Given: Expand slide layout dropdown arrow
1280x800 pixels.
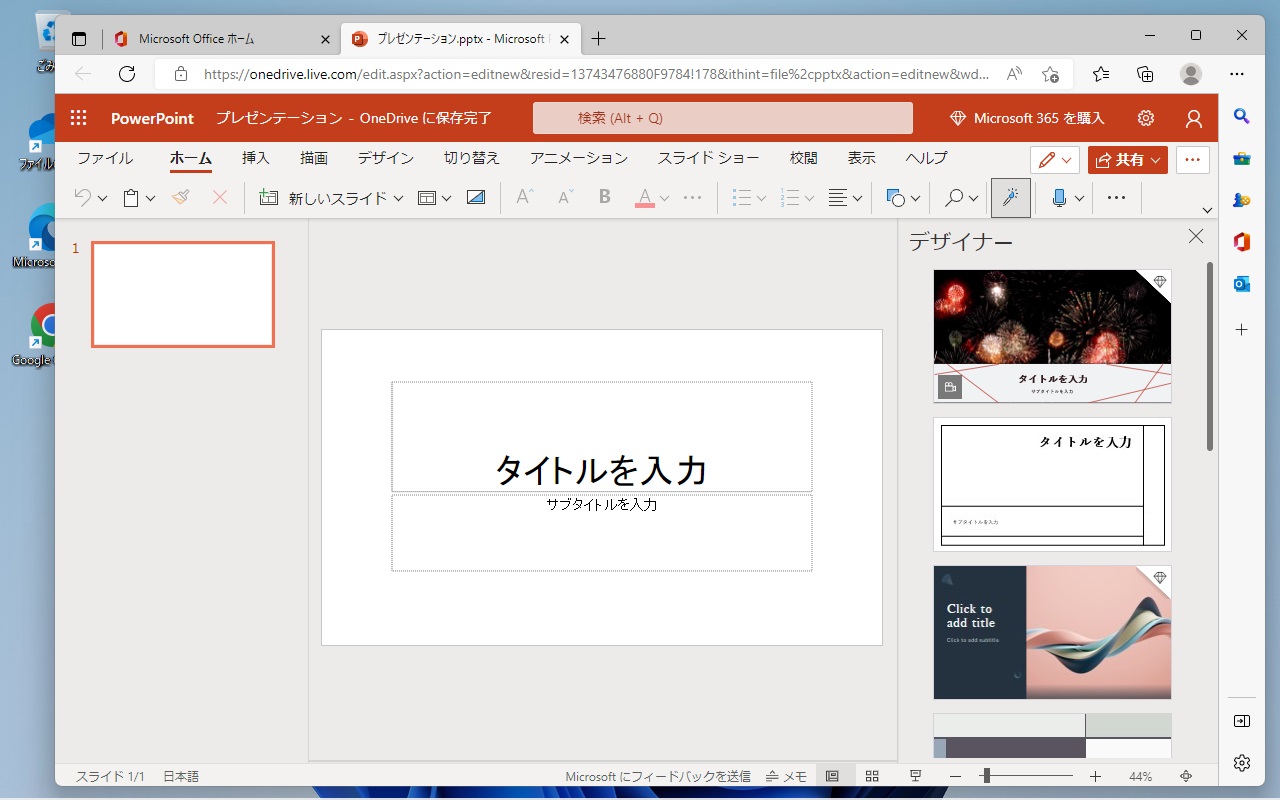Looking at the screenshot, I should [446, 199].
